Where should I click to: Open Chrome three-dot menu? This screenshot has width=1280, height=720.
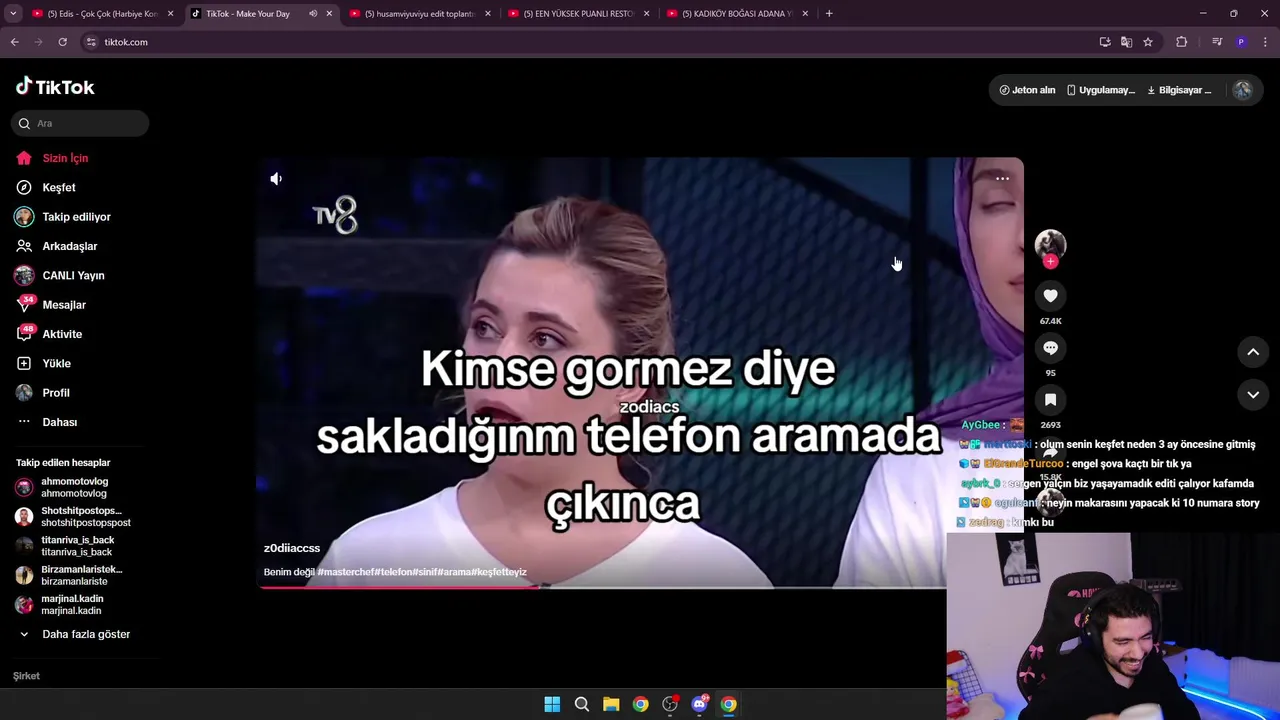(x=1266, y=42)
